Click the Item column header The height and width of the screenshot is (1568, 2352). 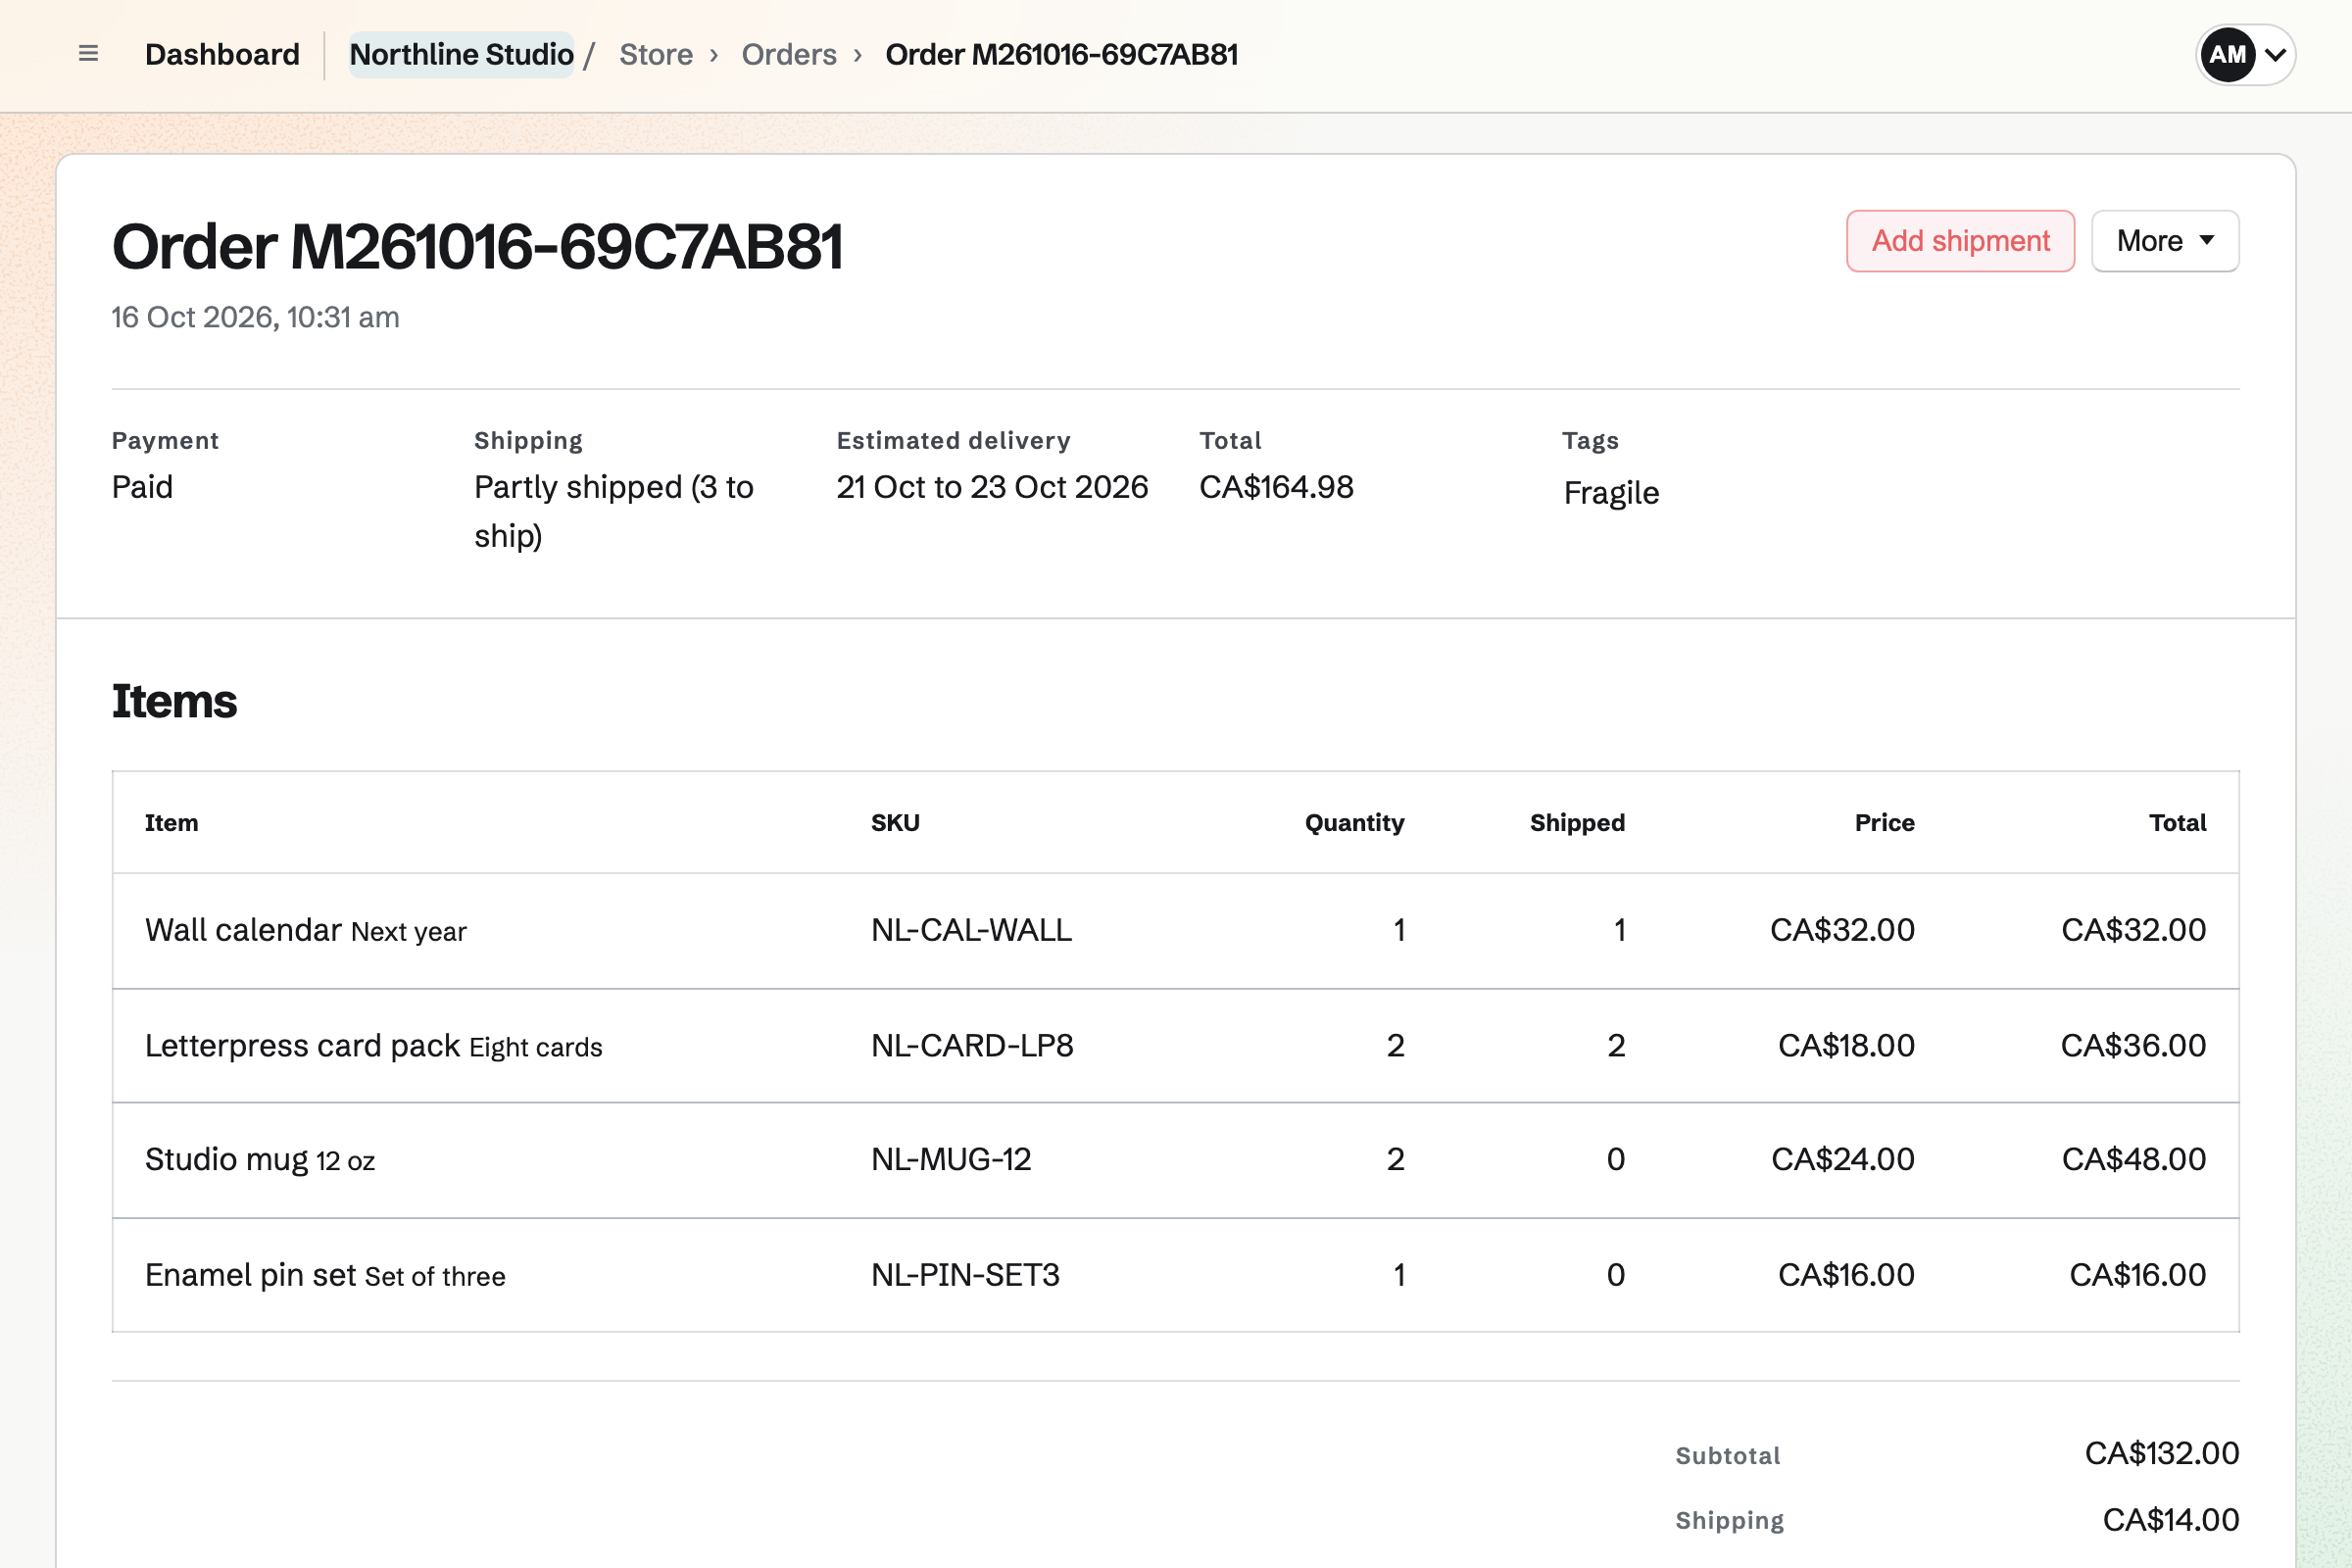[171, 823]
